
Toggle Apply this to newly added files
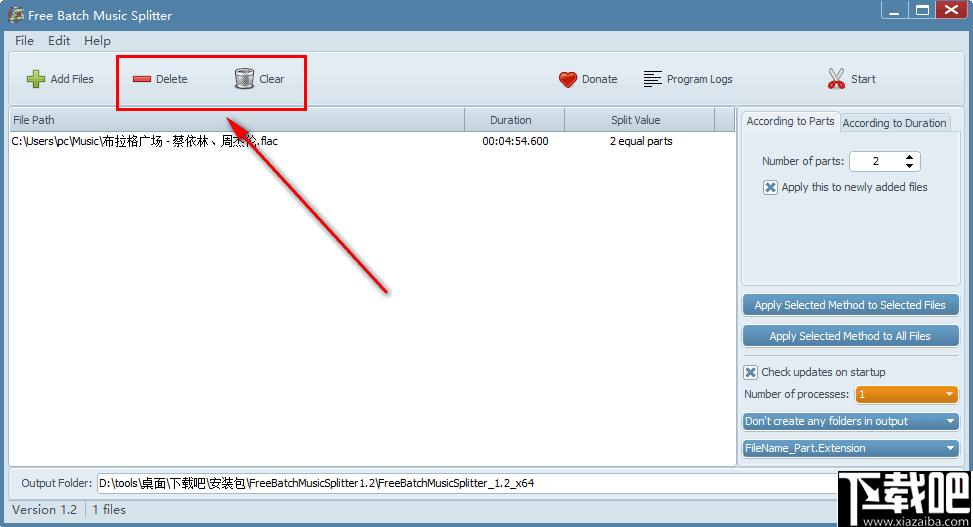770,187
